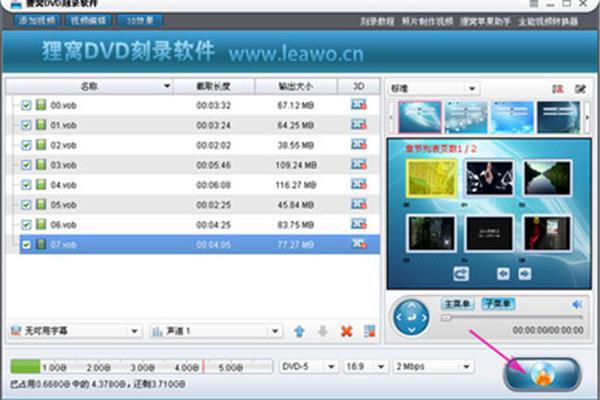Uncheck the 00.vob checkbox

coord(26,105)
